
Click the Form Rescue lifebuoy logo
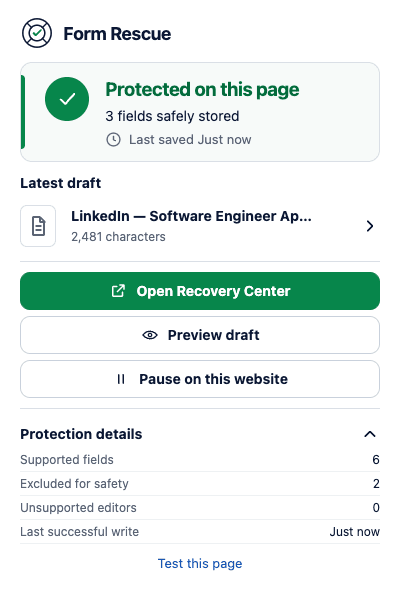coord(37,33)
